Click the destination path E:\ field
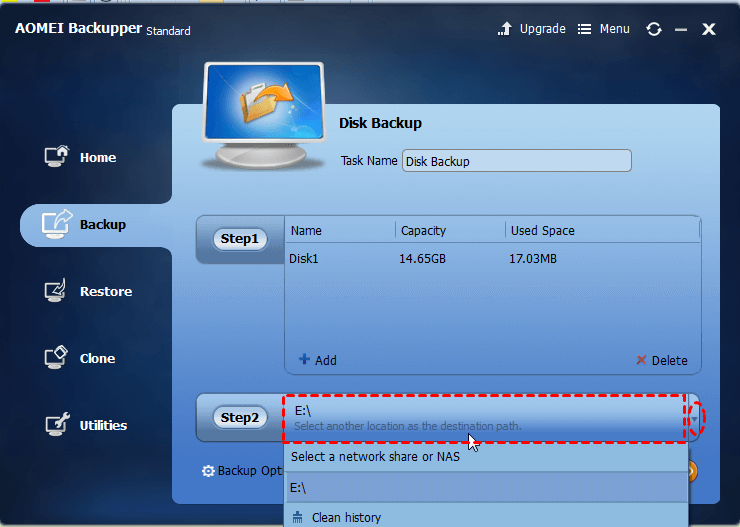This screenshot has width=740, height=527. click(484, 418)
